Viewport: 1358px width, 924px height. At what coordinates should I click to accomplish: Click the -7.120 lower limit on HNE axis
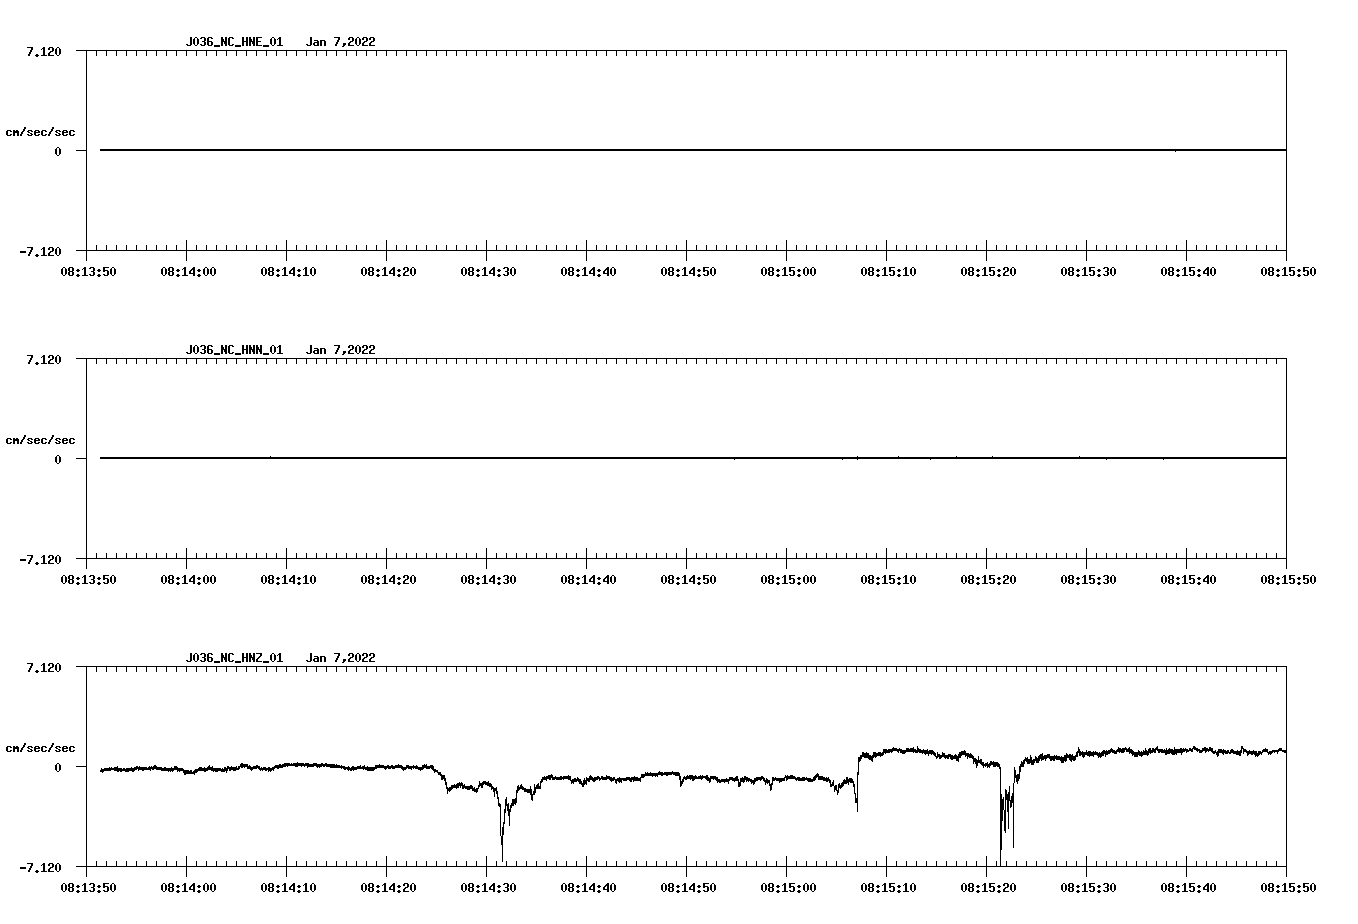click(x=40, y=251)
